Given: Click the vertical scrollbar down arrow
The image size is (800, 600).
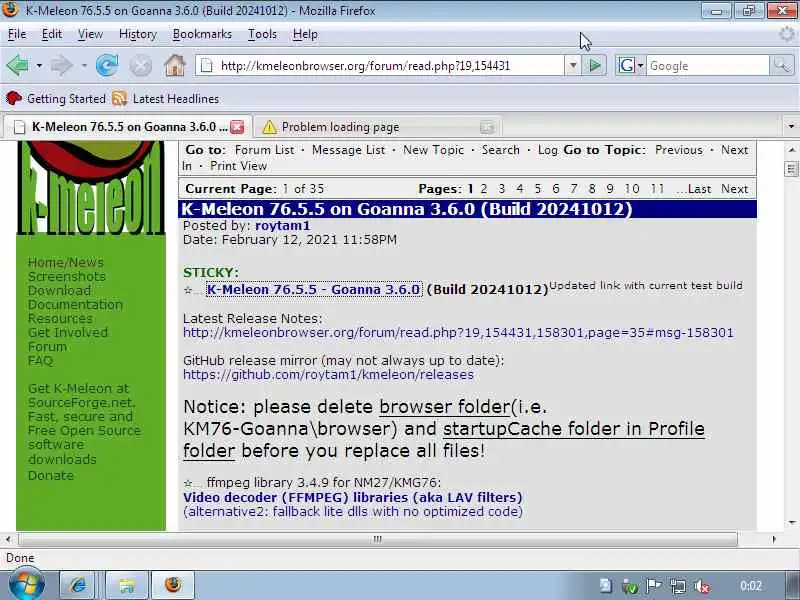Looking at the screenshot, I should [x=791, y=522].
